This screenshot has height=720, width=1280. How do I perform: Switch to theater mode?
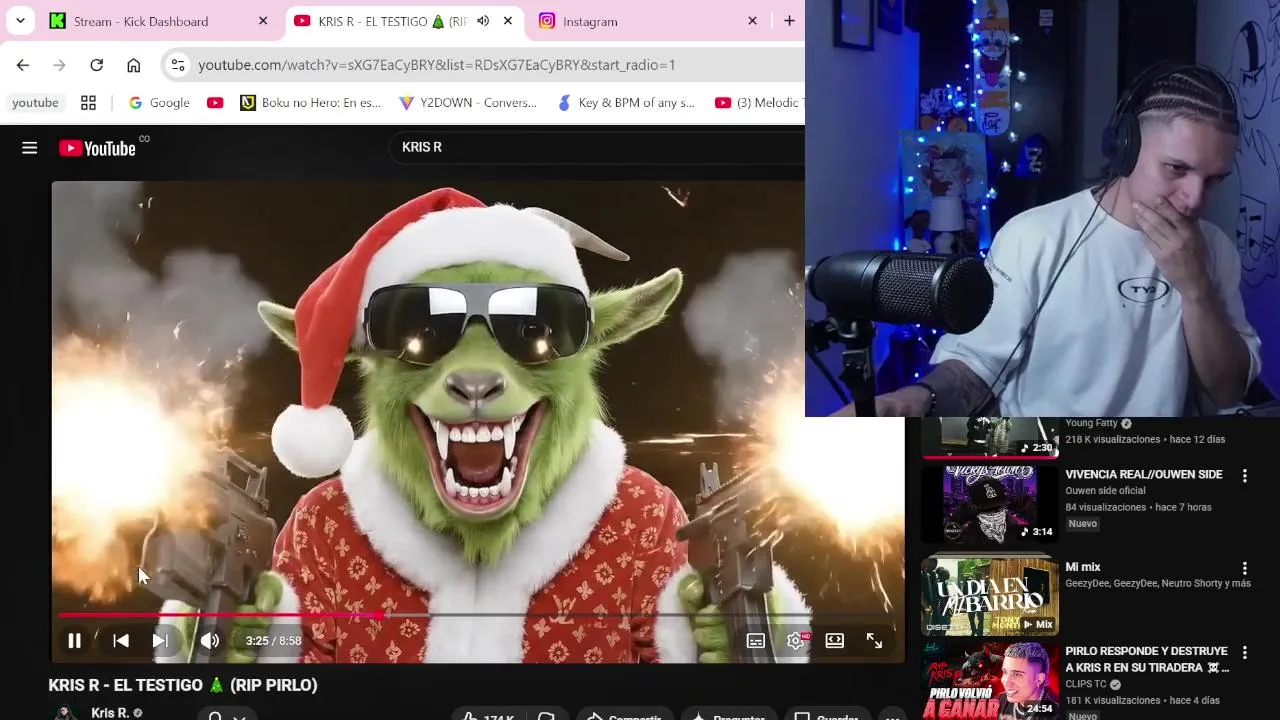[x=835, y=641]
